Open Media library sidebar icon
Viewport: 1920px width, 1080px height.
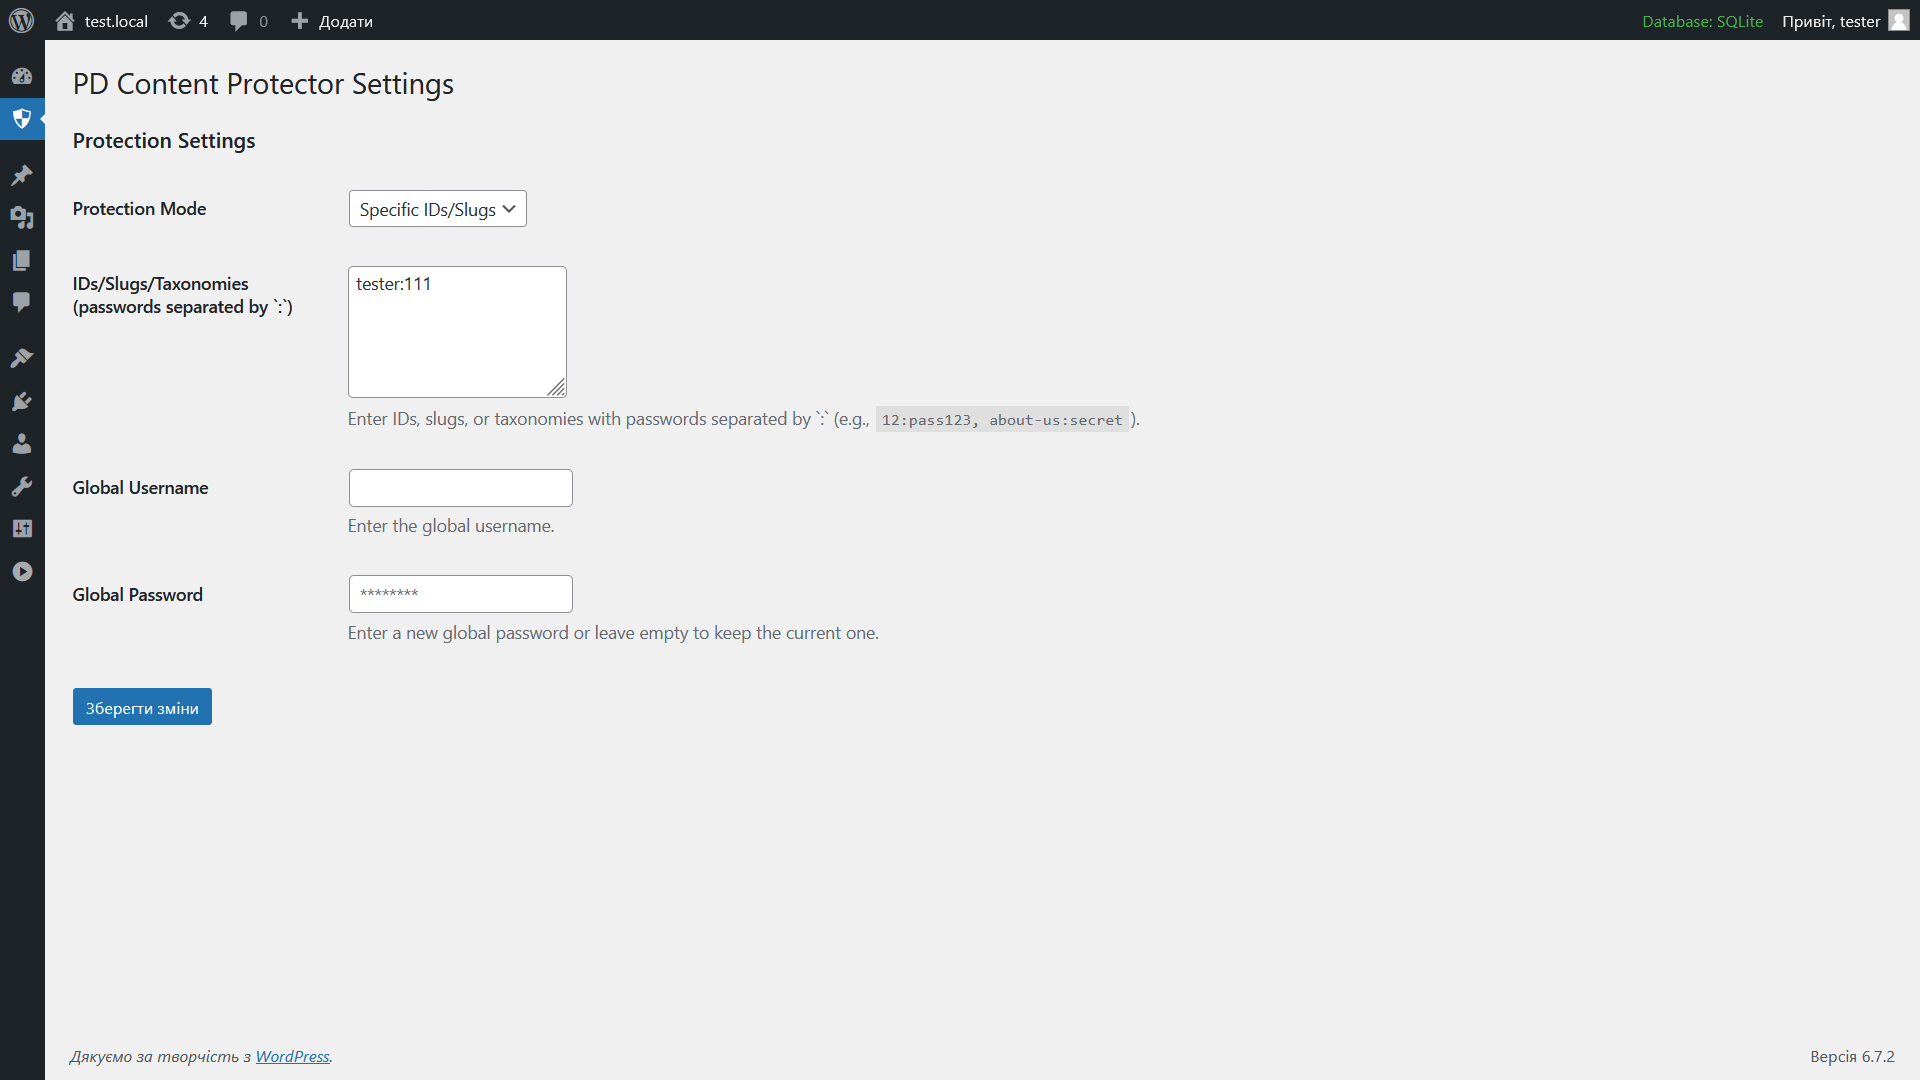click(22, 217)
